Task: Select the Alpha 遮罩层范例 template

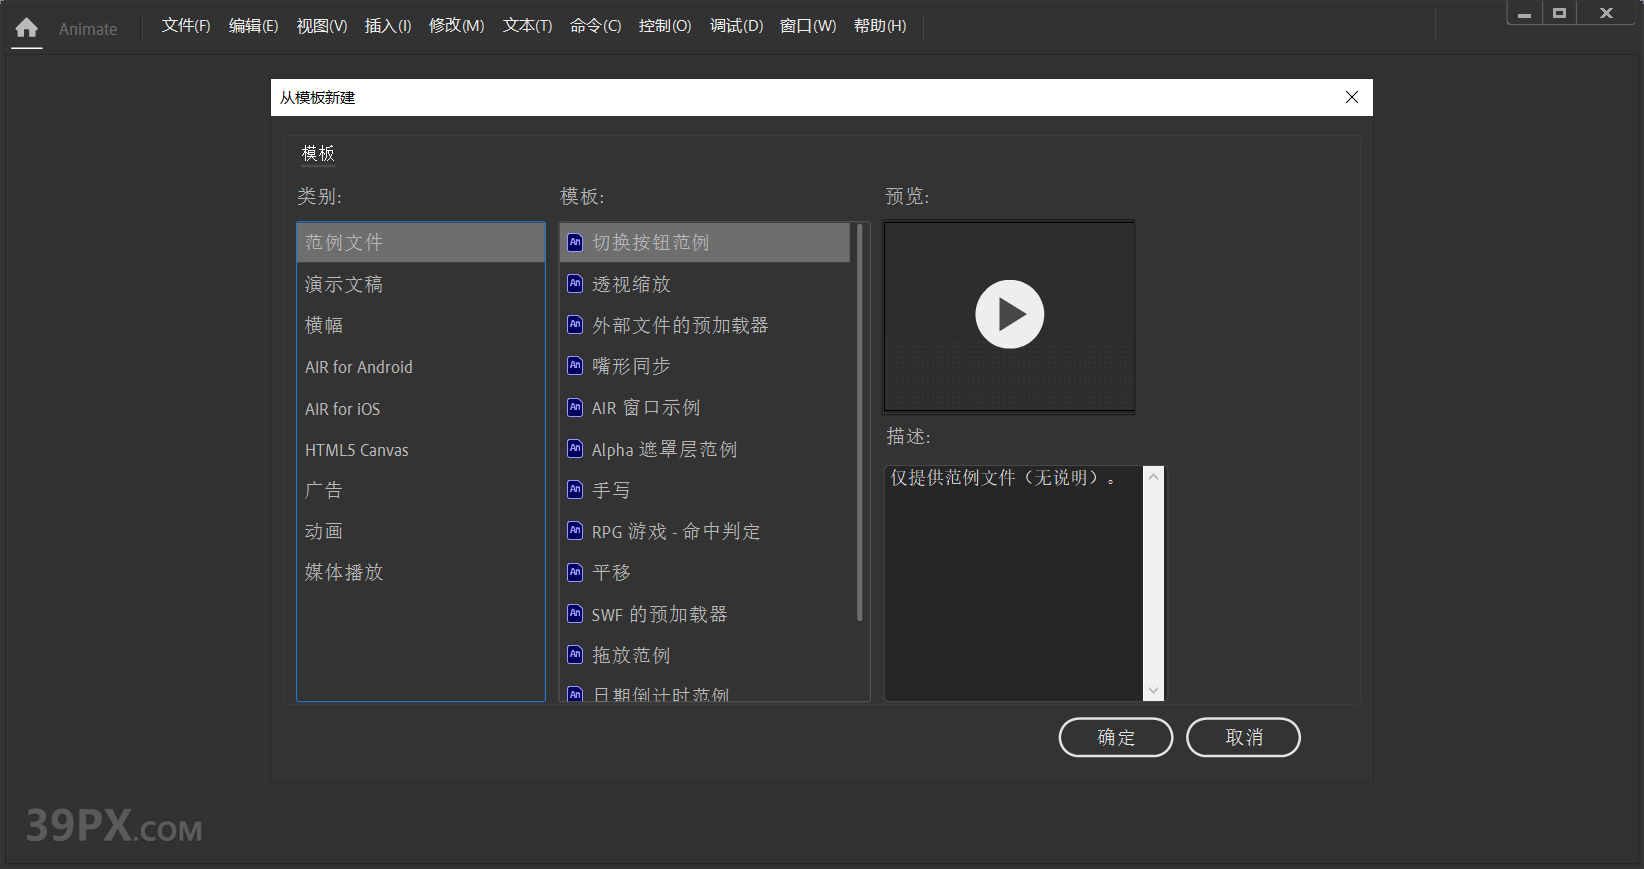Action: pos(705,449)
